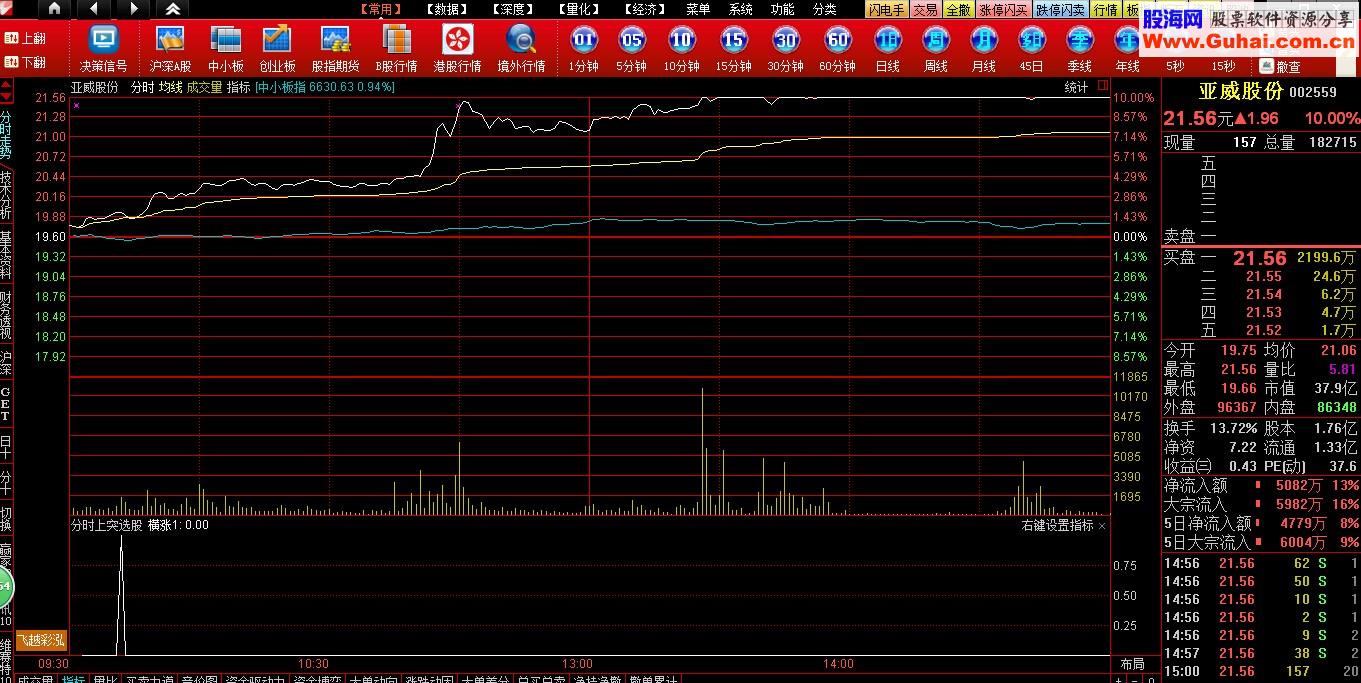Viewport: 1361px width, 683px height.
Task: Switch to 日线 daily chart
Action: (x=887, y=49)
